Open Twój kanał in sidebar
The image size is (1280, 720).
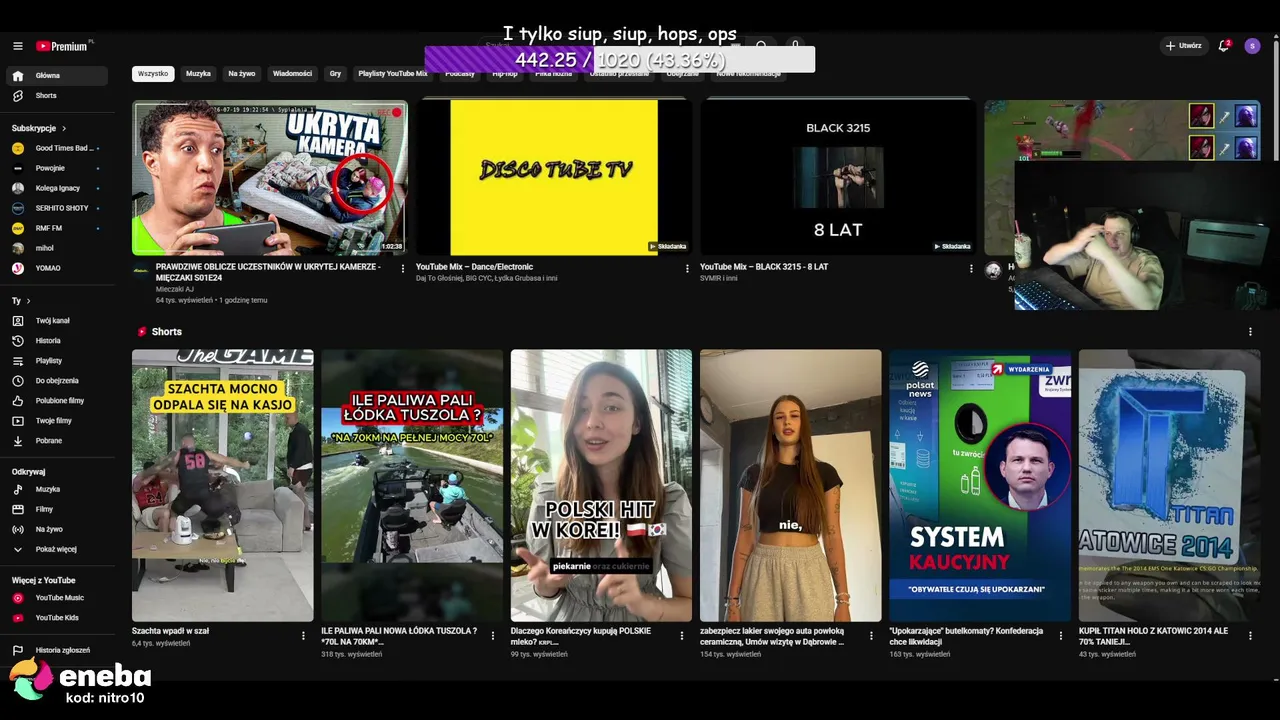pyautogui.click(x=58, y=321)
